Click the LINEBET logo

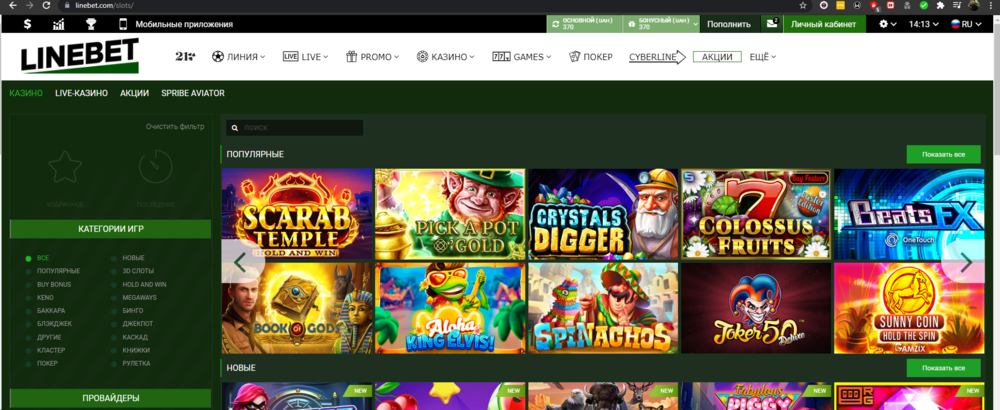(80, 55)
